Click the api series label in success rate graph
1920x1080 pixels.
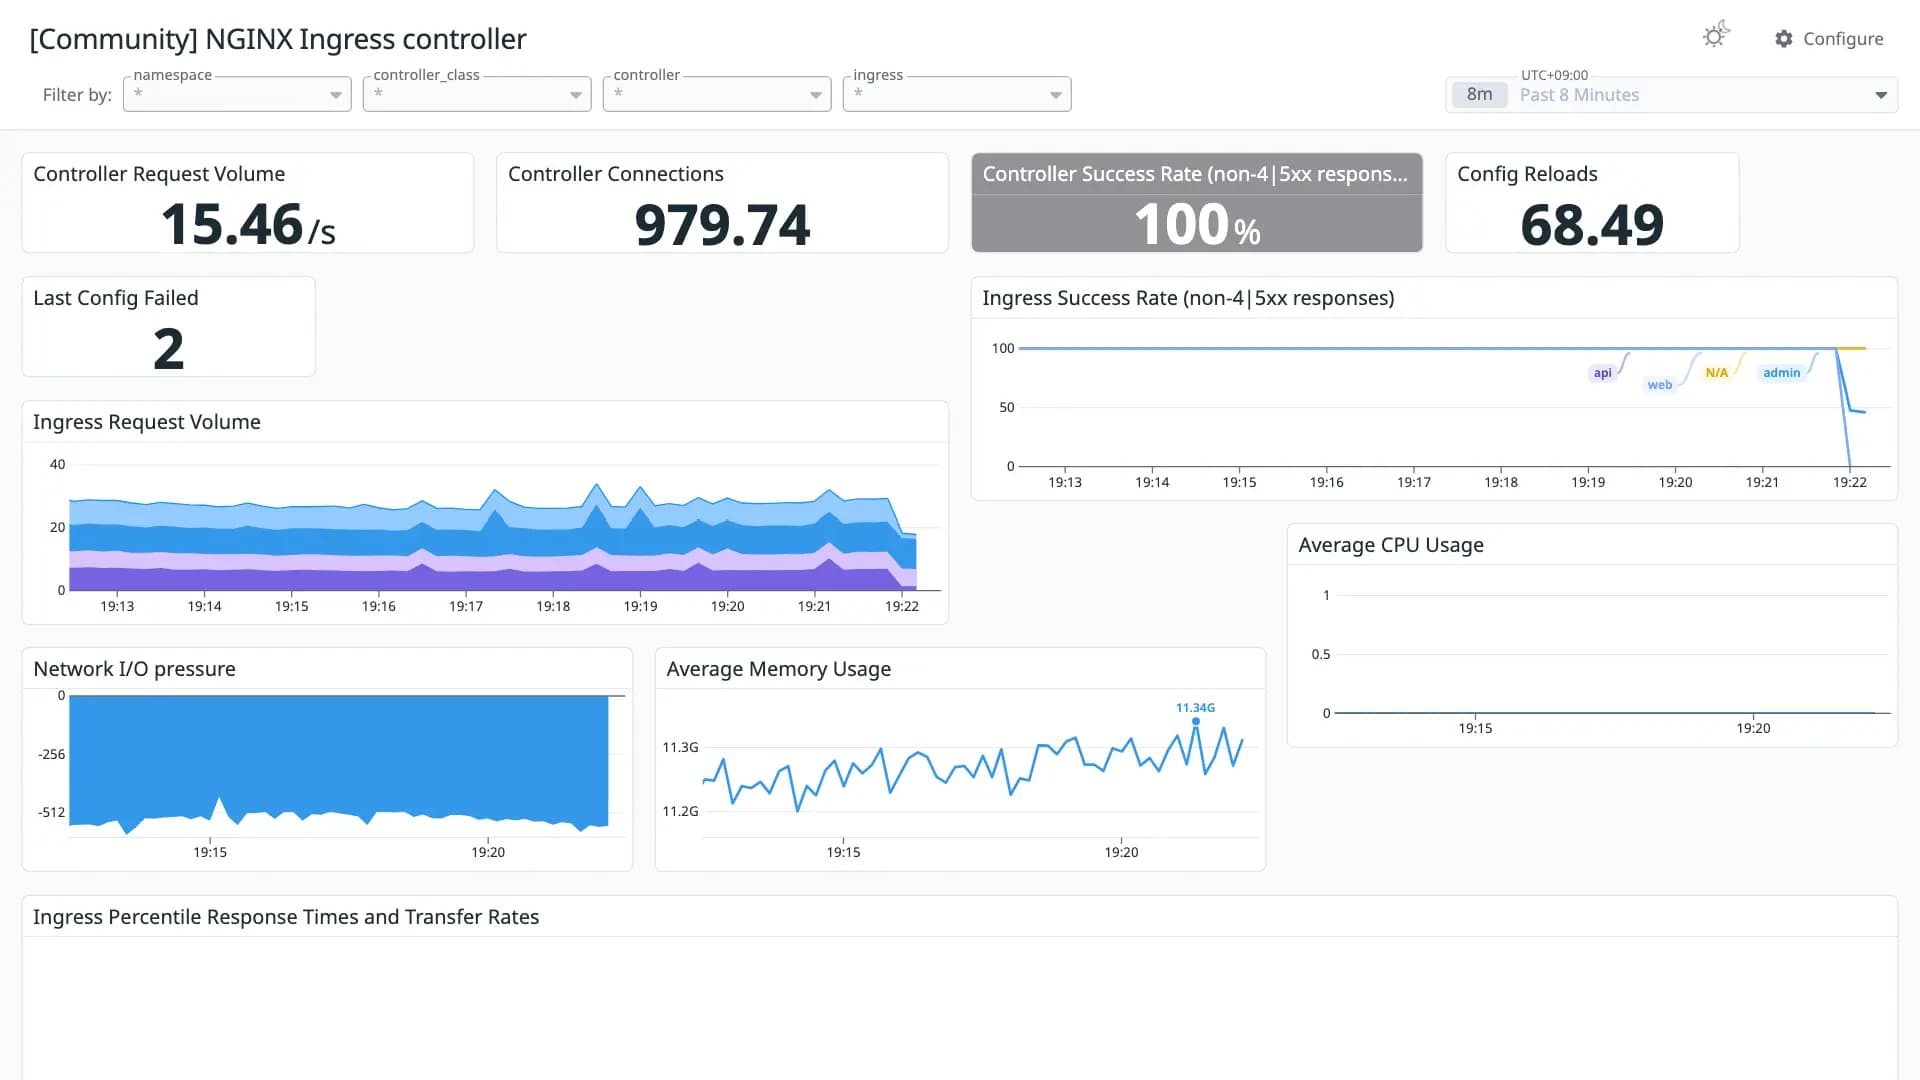coord(1602,373)
